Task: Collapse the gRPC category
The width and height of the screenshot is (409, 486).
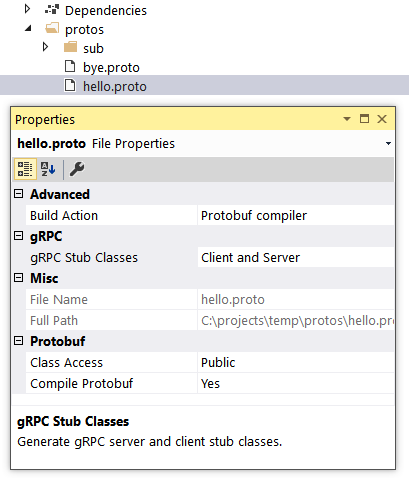Action: [19, 236]
